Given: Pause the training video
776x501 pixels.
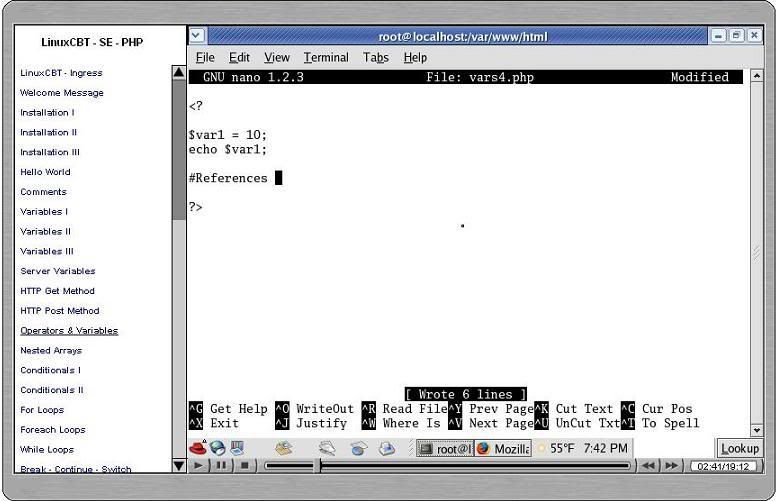Looking at the screenshot, I should [x=221, y=465].
